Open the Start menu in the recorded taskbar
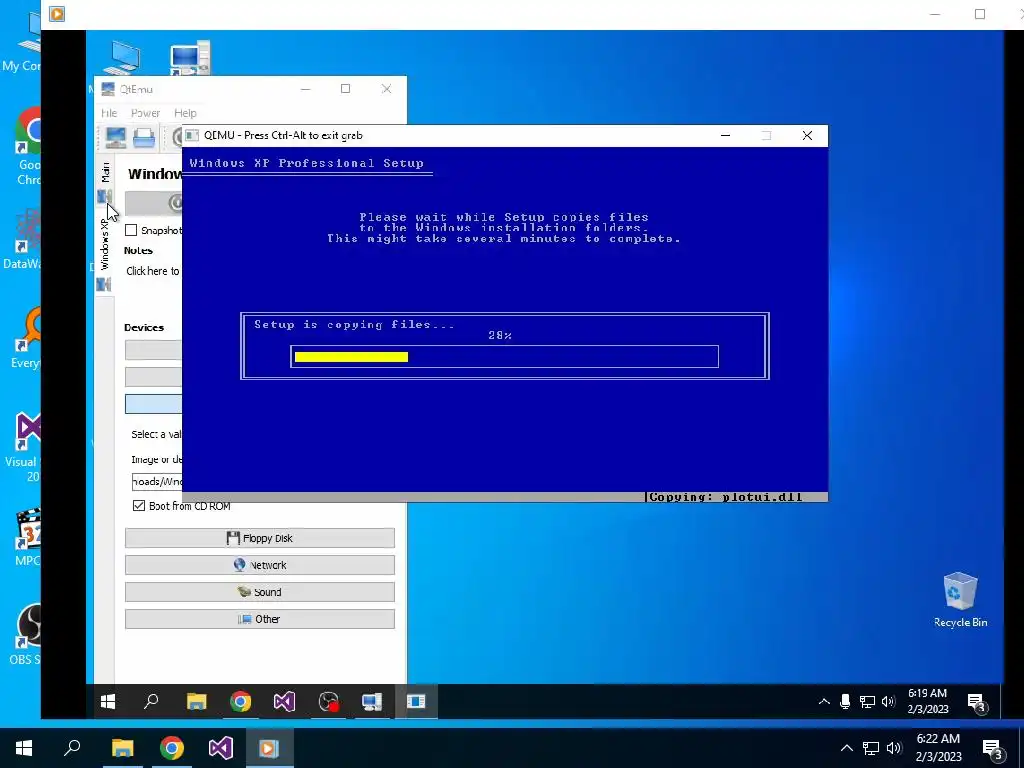The width and height of the screenshot is (1024, 768). pos(108,701)
